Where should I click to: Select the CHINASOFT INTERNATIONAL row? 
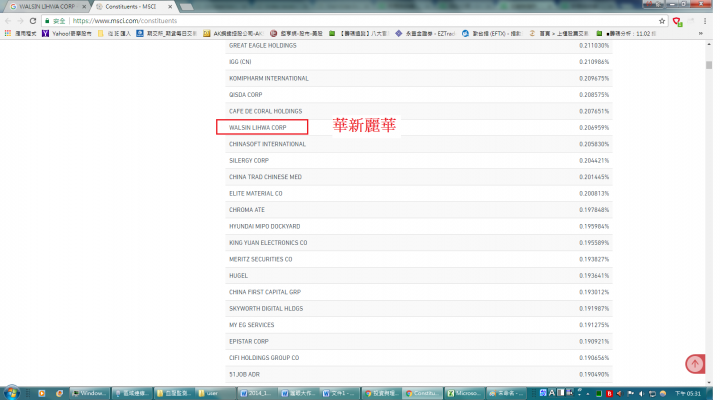click(x=419, y=144)
